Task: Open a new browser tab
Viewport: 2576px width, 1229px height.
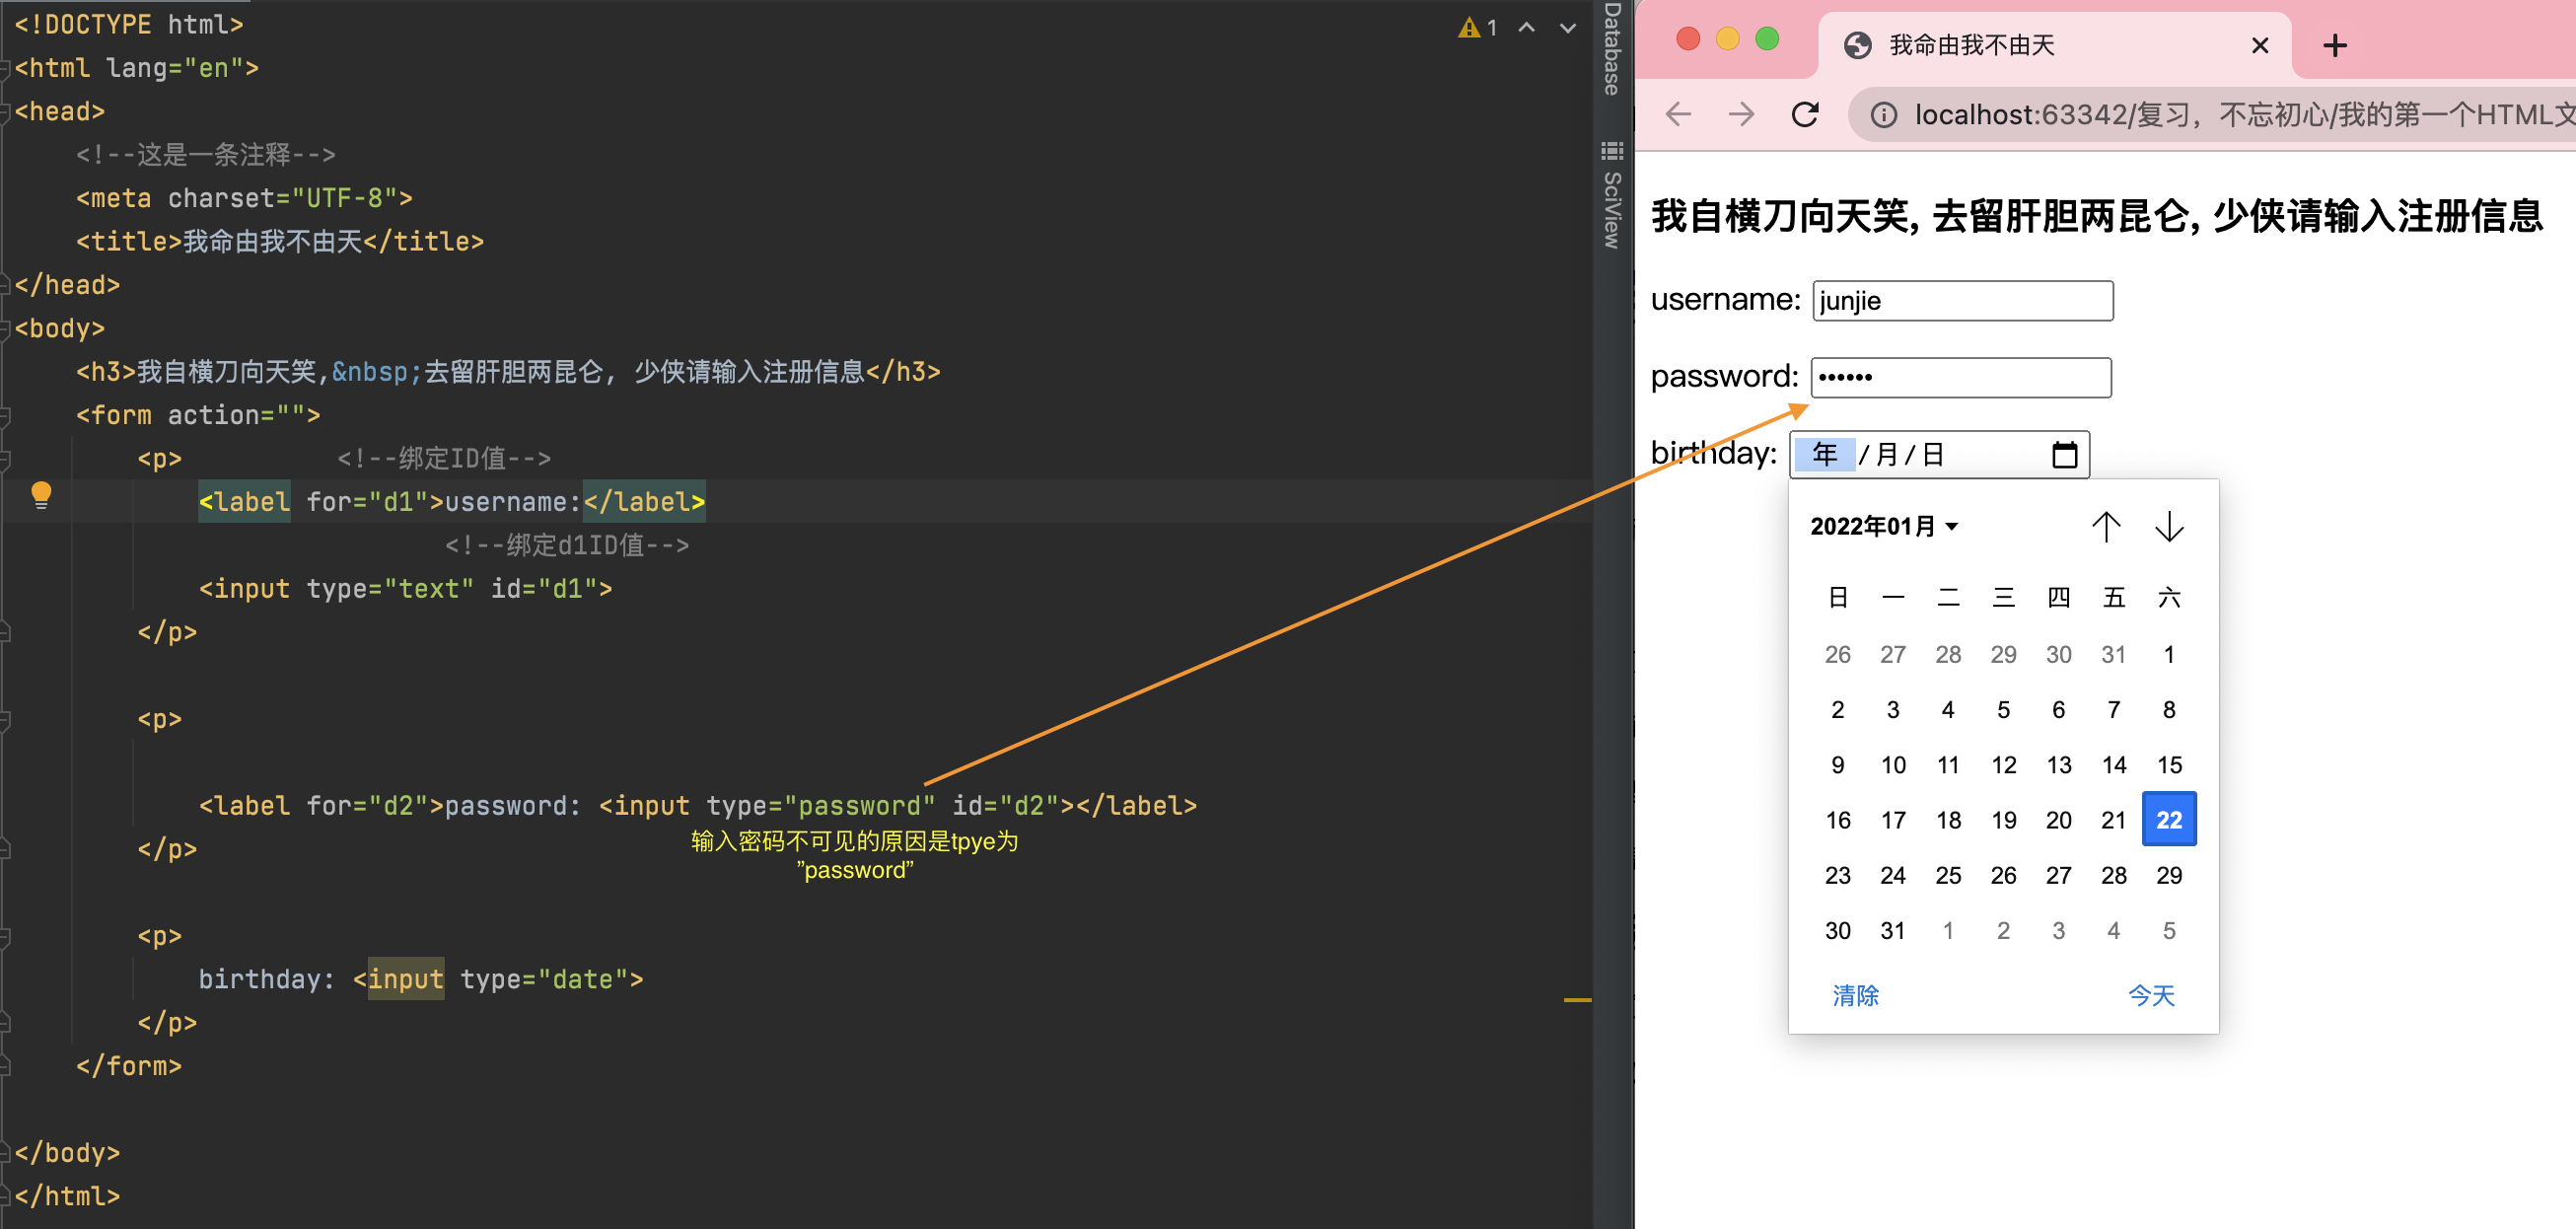Action: tap(2334, 45)
